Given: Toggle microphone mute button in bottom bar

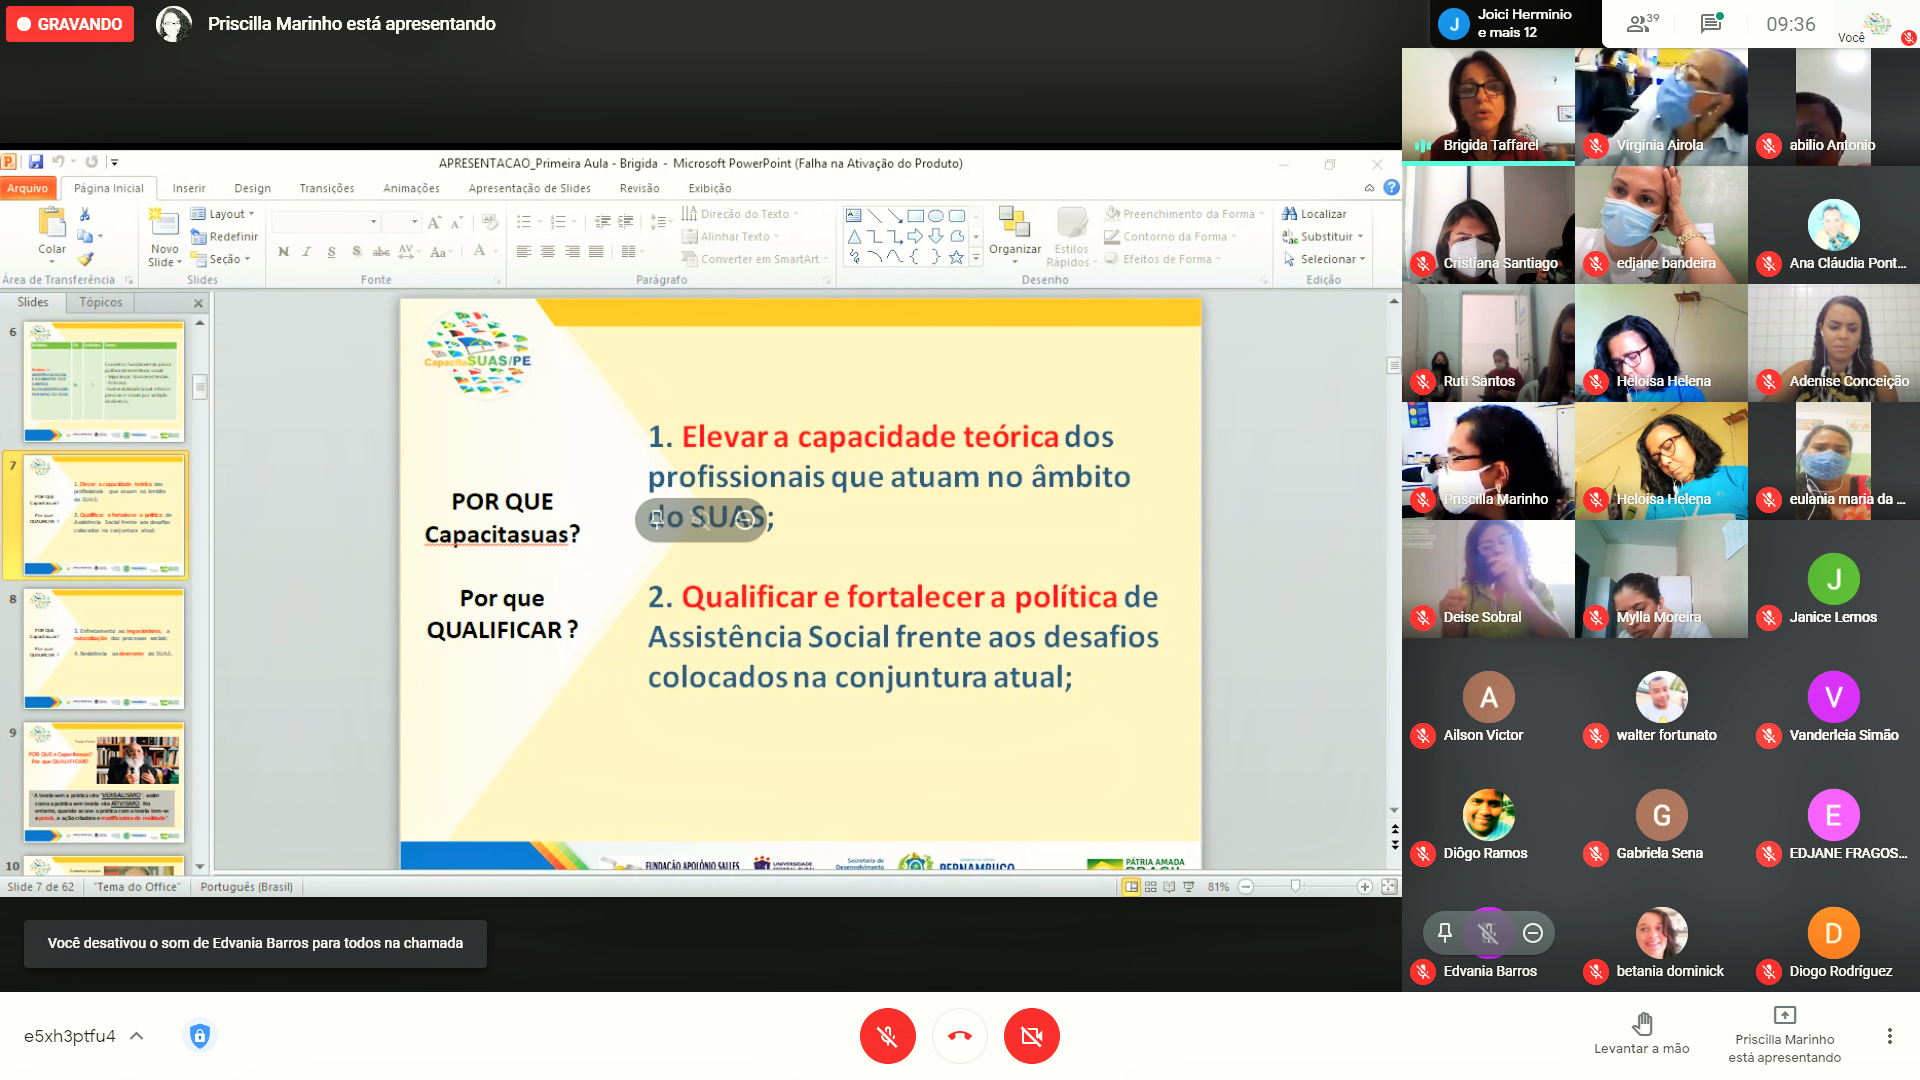Looking at the screenshot, I should point(887,1036).
